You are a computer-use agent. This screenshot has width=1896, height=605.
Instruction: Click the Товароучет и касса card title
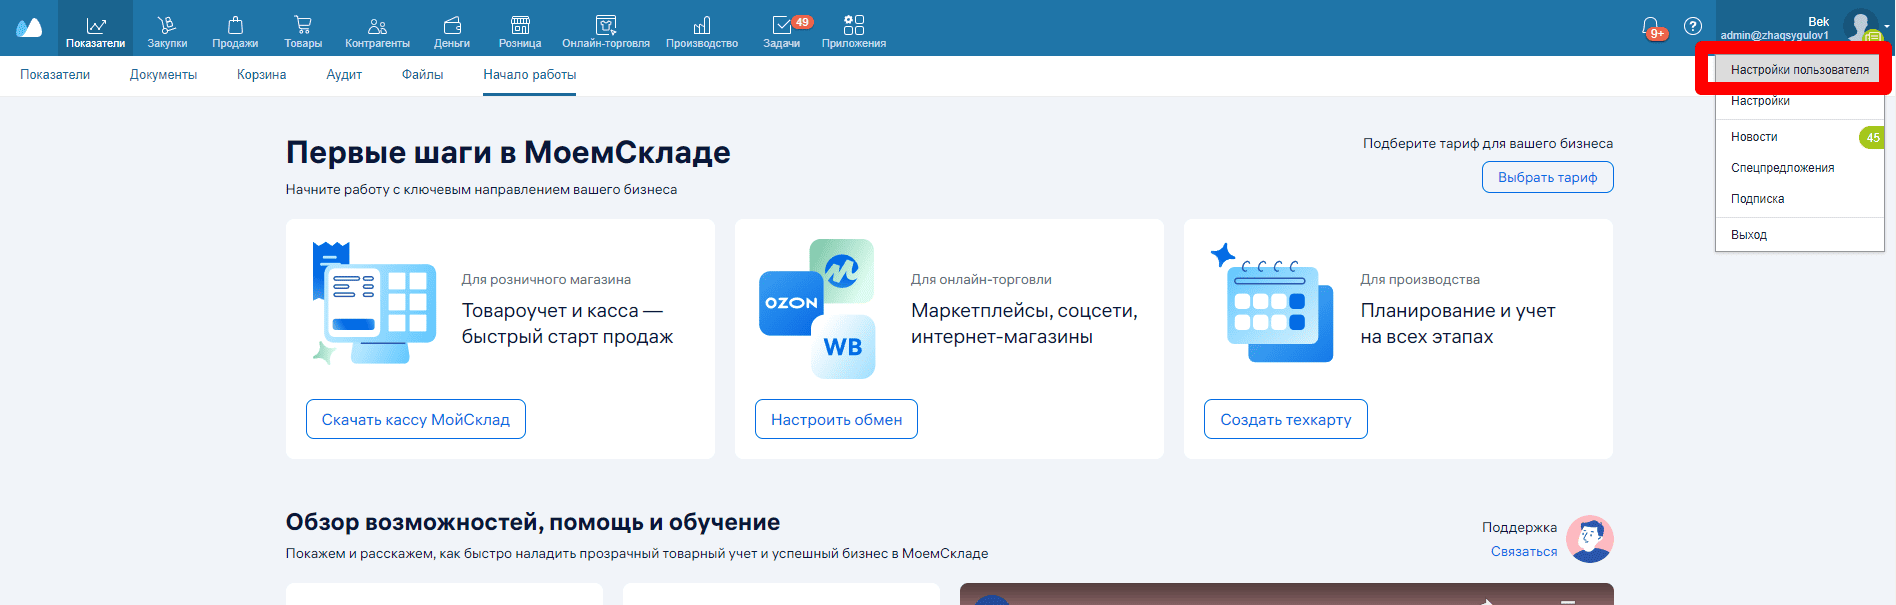pyautogui.click(x=567, y=324)
